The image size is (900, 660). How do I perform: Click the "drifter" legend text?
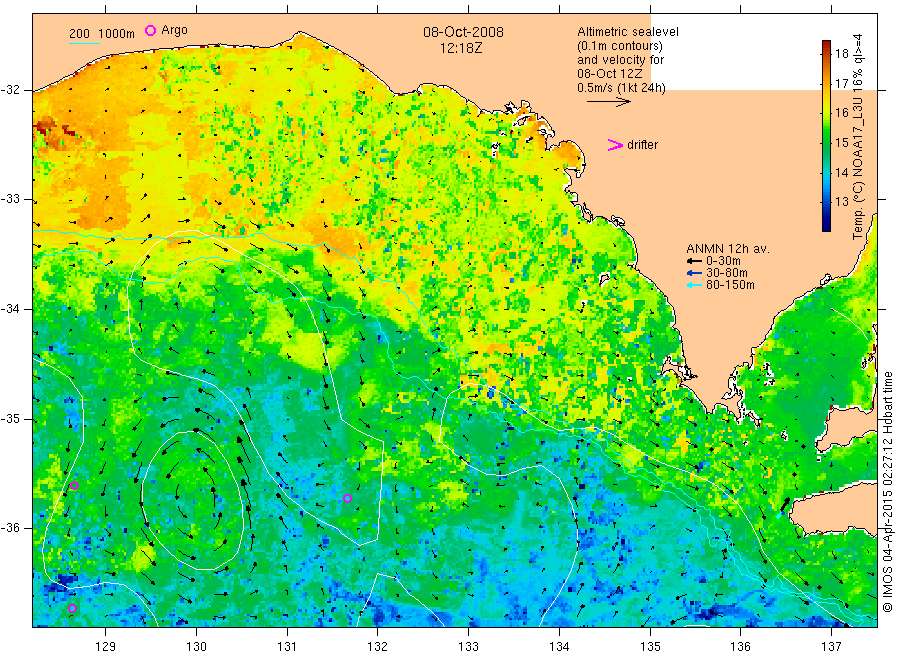(x=642, y=145)
